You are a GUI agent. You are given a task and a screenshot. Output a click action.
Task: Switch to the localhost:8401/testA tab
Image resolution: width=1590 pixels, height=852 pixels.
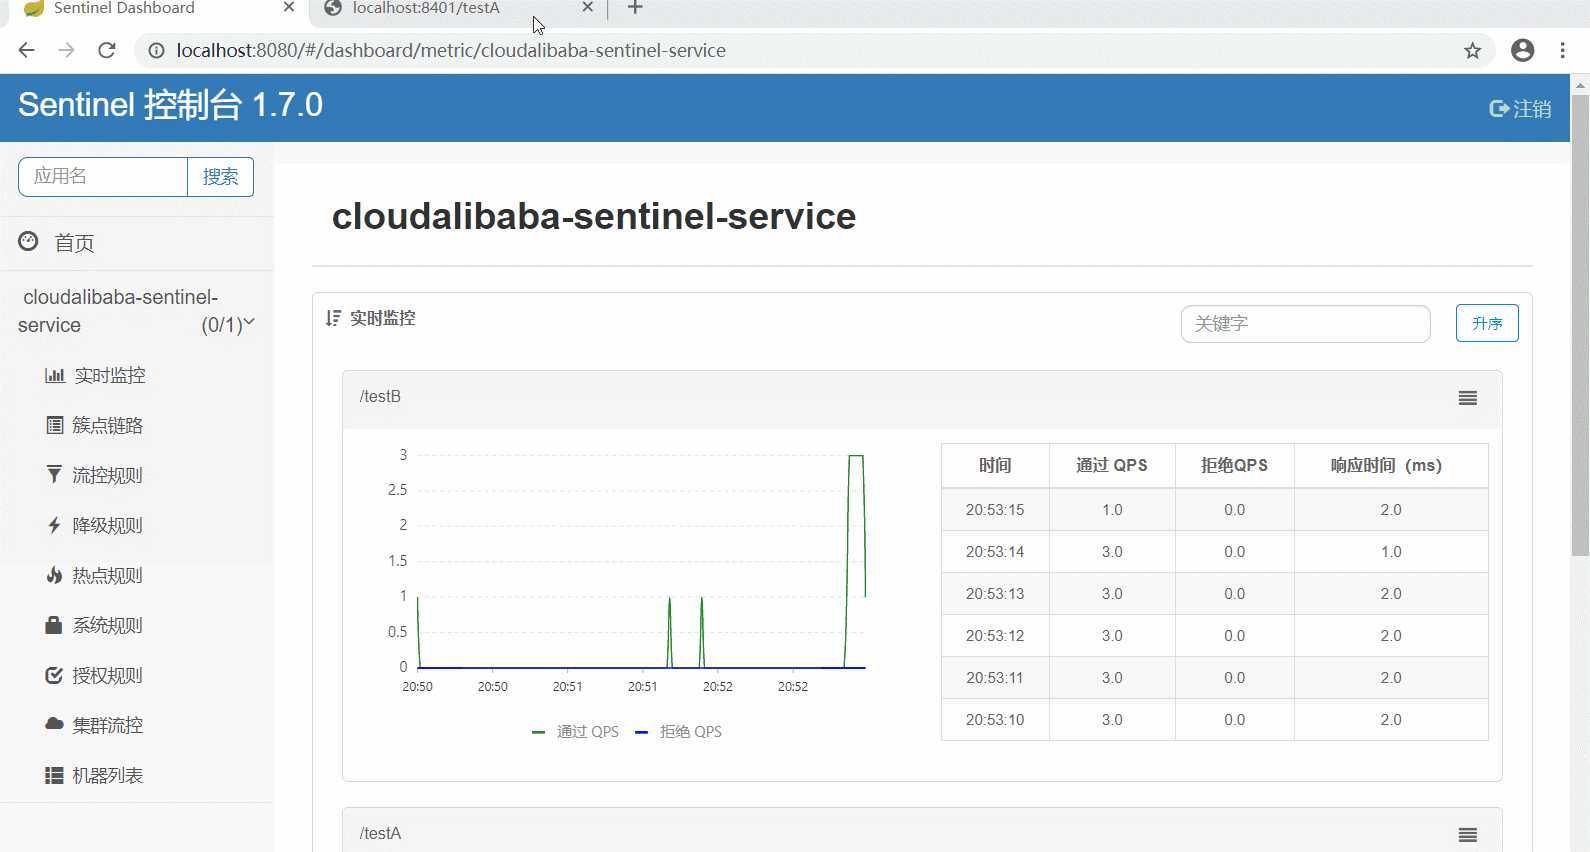(426, 8)
